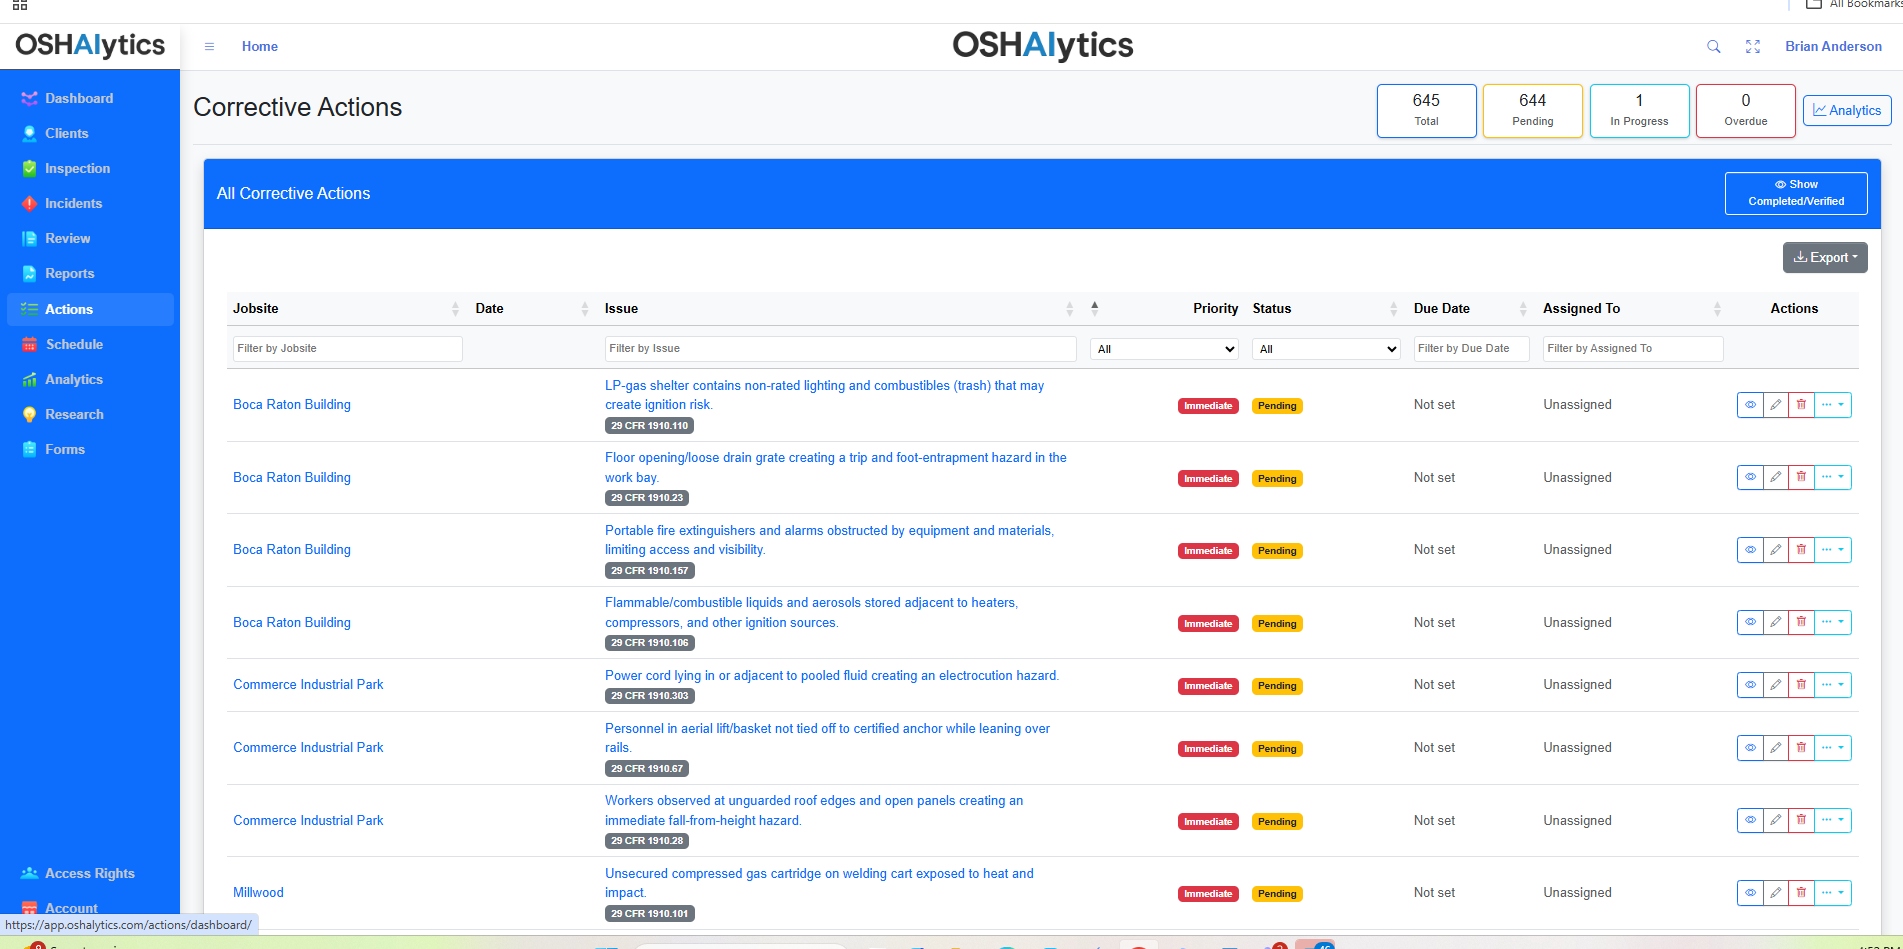Toggle fullscreen mode icon in header
The width and height of the screenshot is (1903, 949).
click(1753, 46)
